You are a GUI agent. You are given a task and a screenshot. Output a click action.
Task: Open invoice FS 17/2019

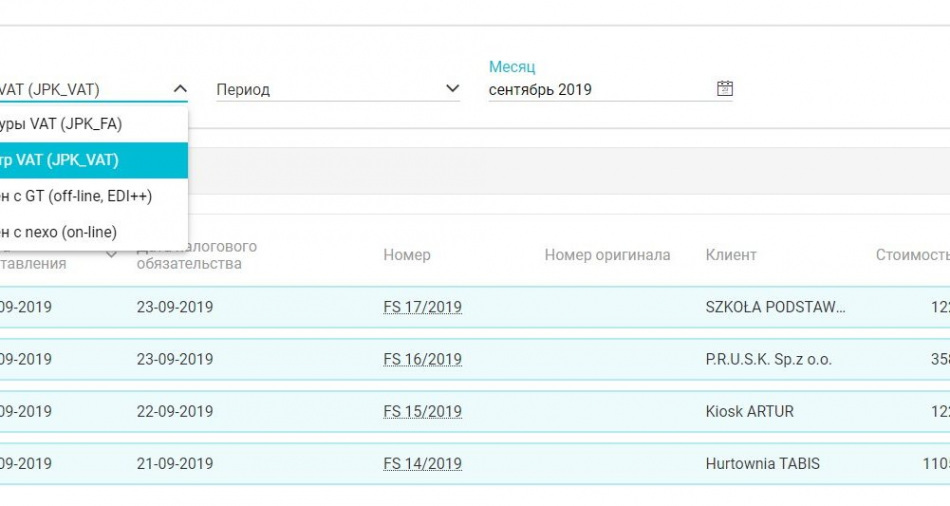click(422, 307)
